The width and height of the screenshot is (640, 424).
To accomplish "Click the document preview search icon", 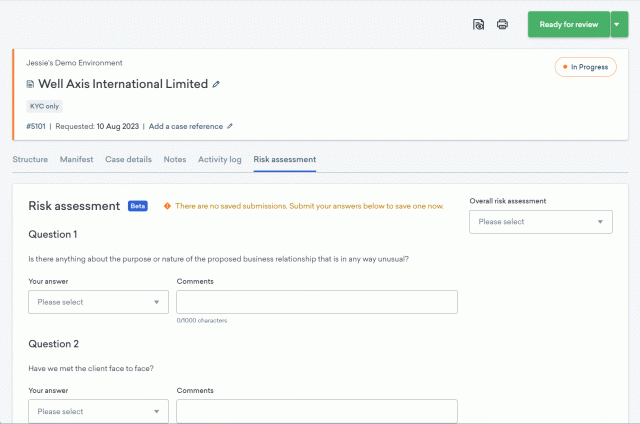I will pyautogui.click(x=479, y=24).
